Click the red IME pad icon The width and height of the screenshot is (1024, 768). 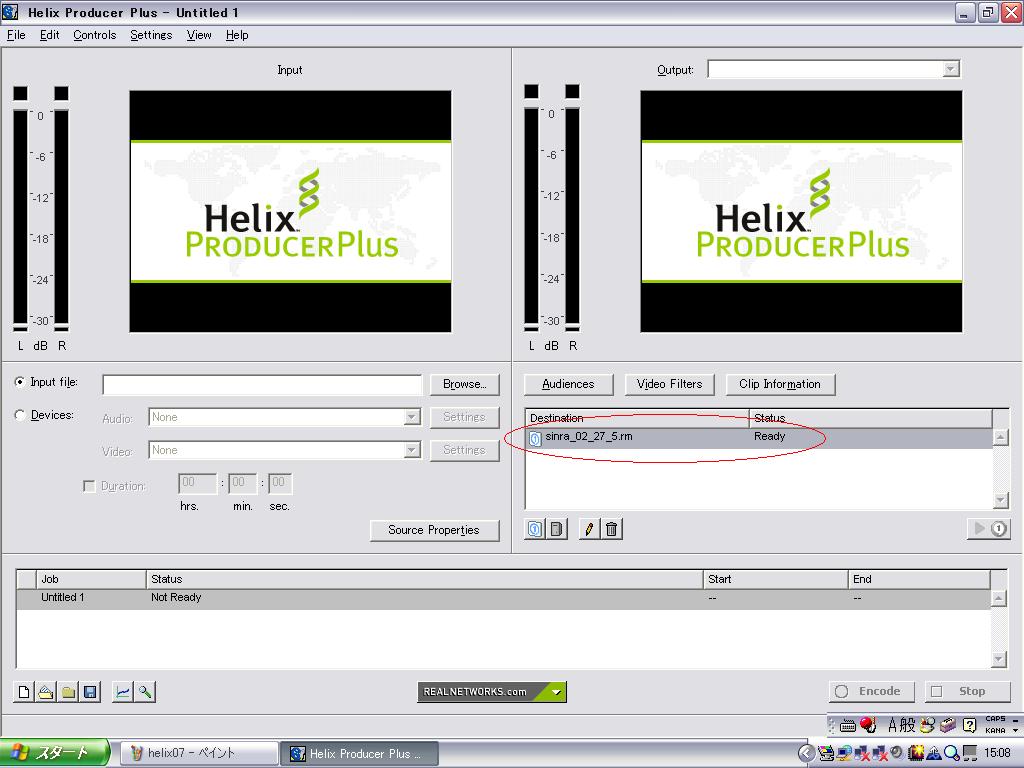(x=868, y=724)
